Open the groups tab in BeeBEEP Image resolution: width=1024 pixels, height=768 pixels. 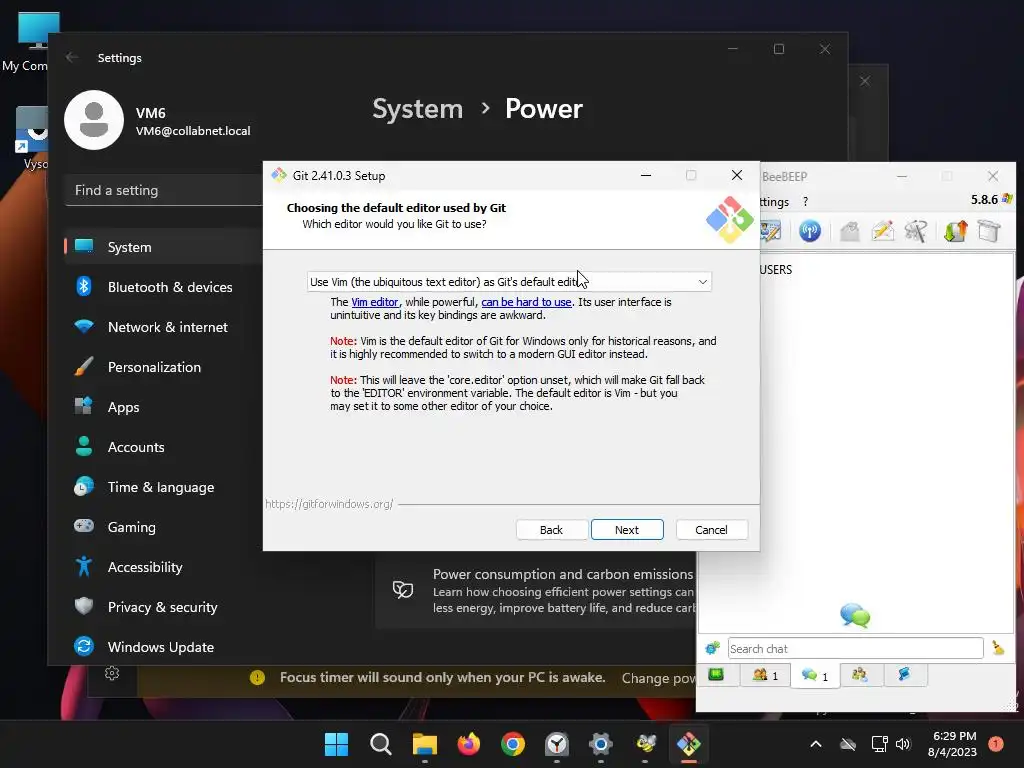[x=860, y=675]
